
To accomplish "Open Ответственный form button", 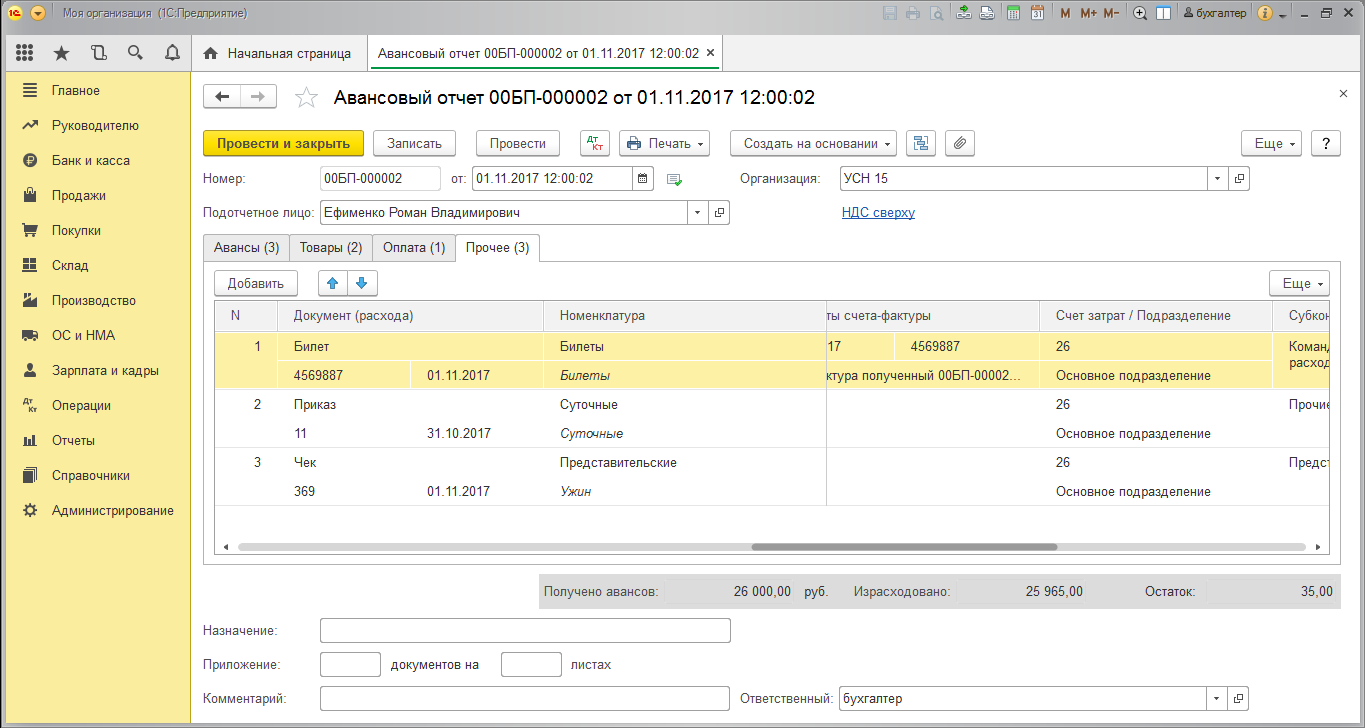I will [1239, 699].
